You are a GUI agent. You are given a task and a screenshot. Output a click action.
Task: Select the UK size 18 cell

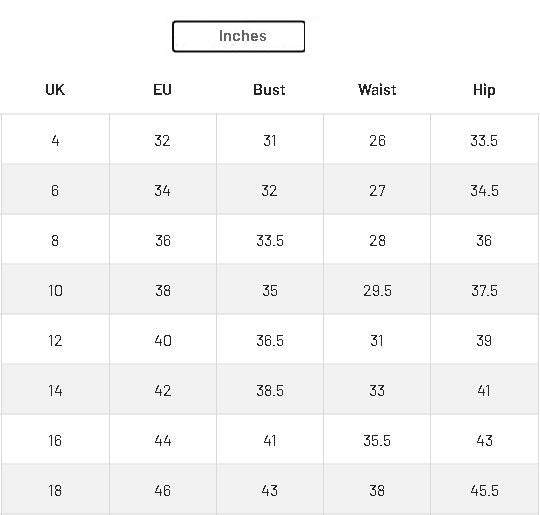[55, 489]
